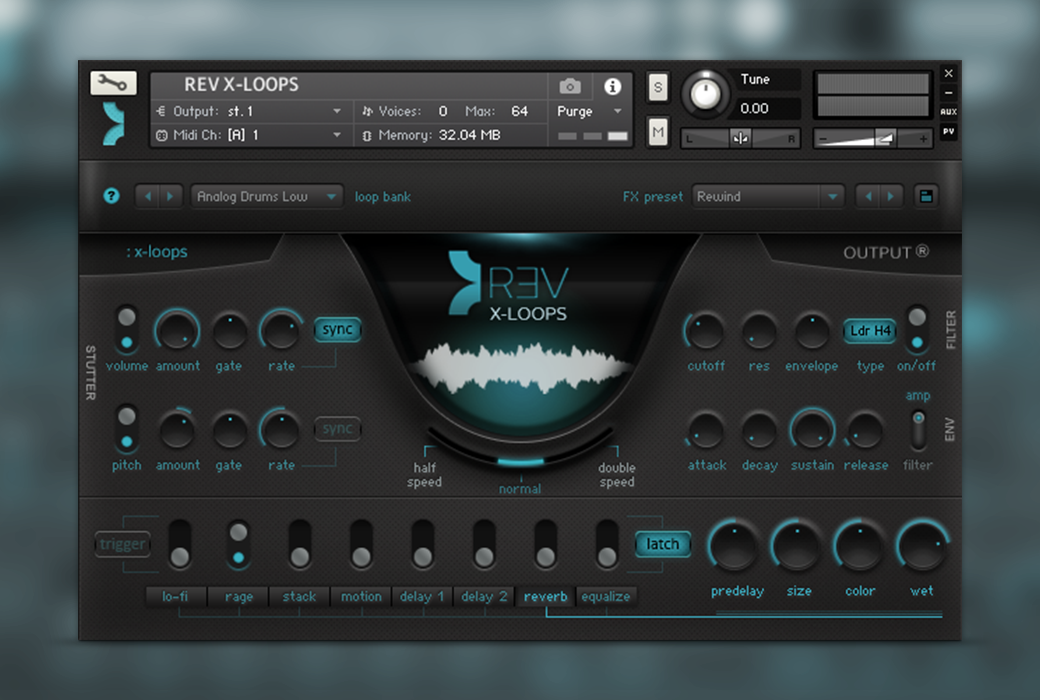Click the filter res knob
The width and height of the screenshot is (1040, 700).
759,330
